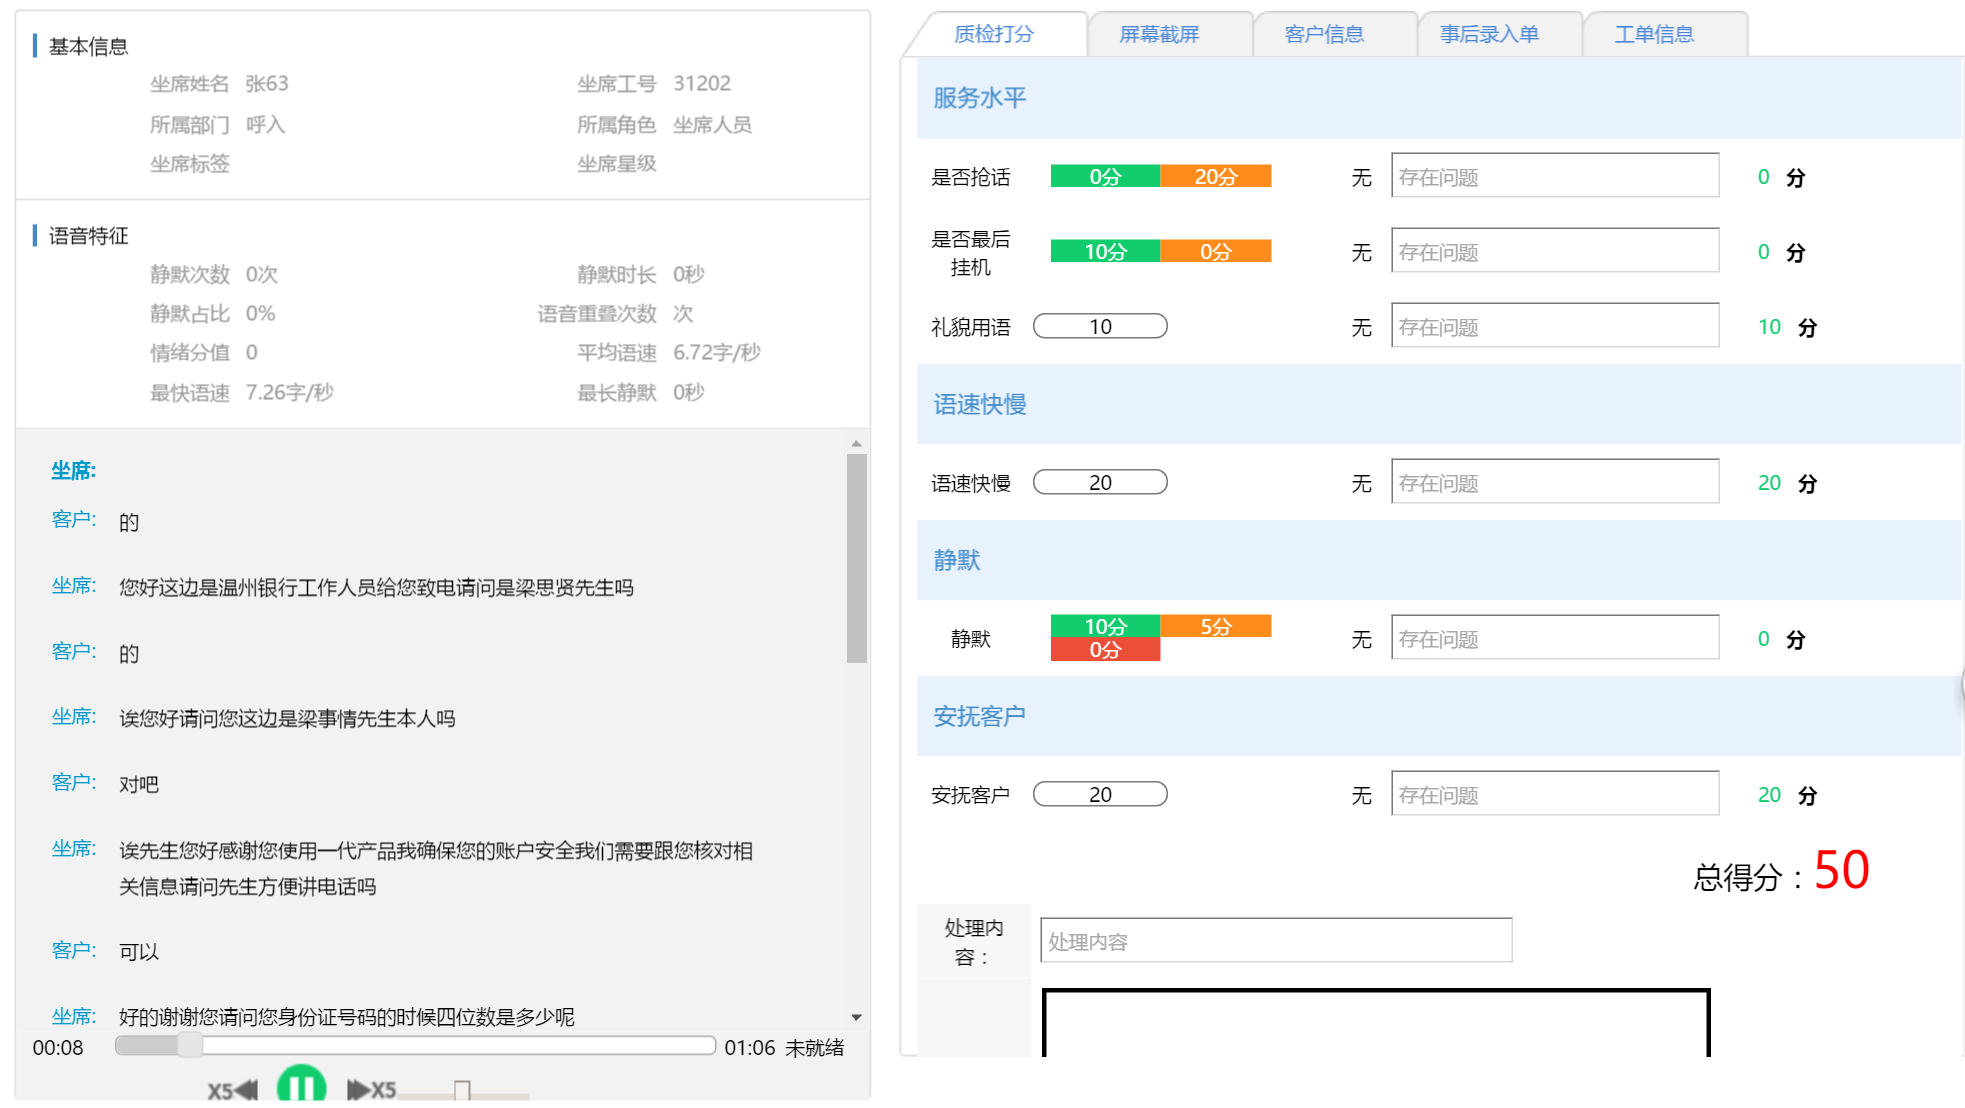The image size is (1965, 1108).
Task: Click the 安抚客户 score field showing 20
Action: [1100, 795]
